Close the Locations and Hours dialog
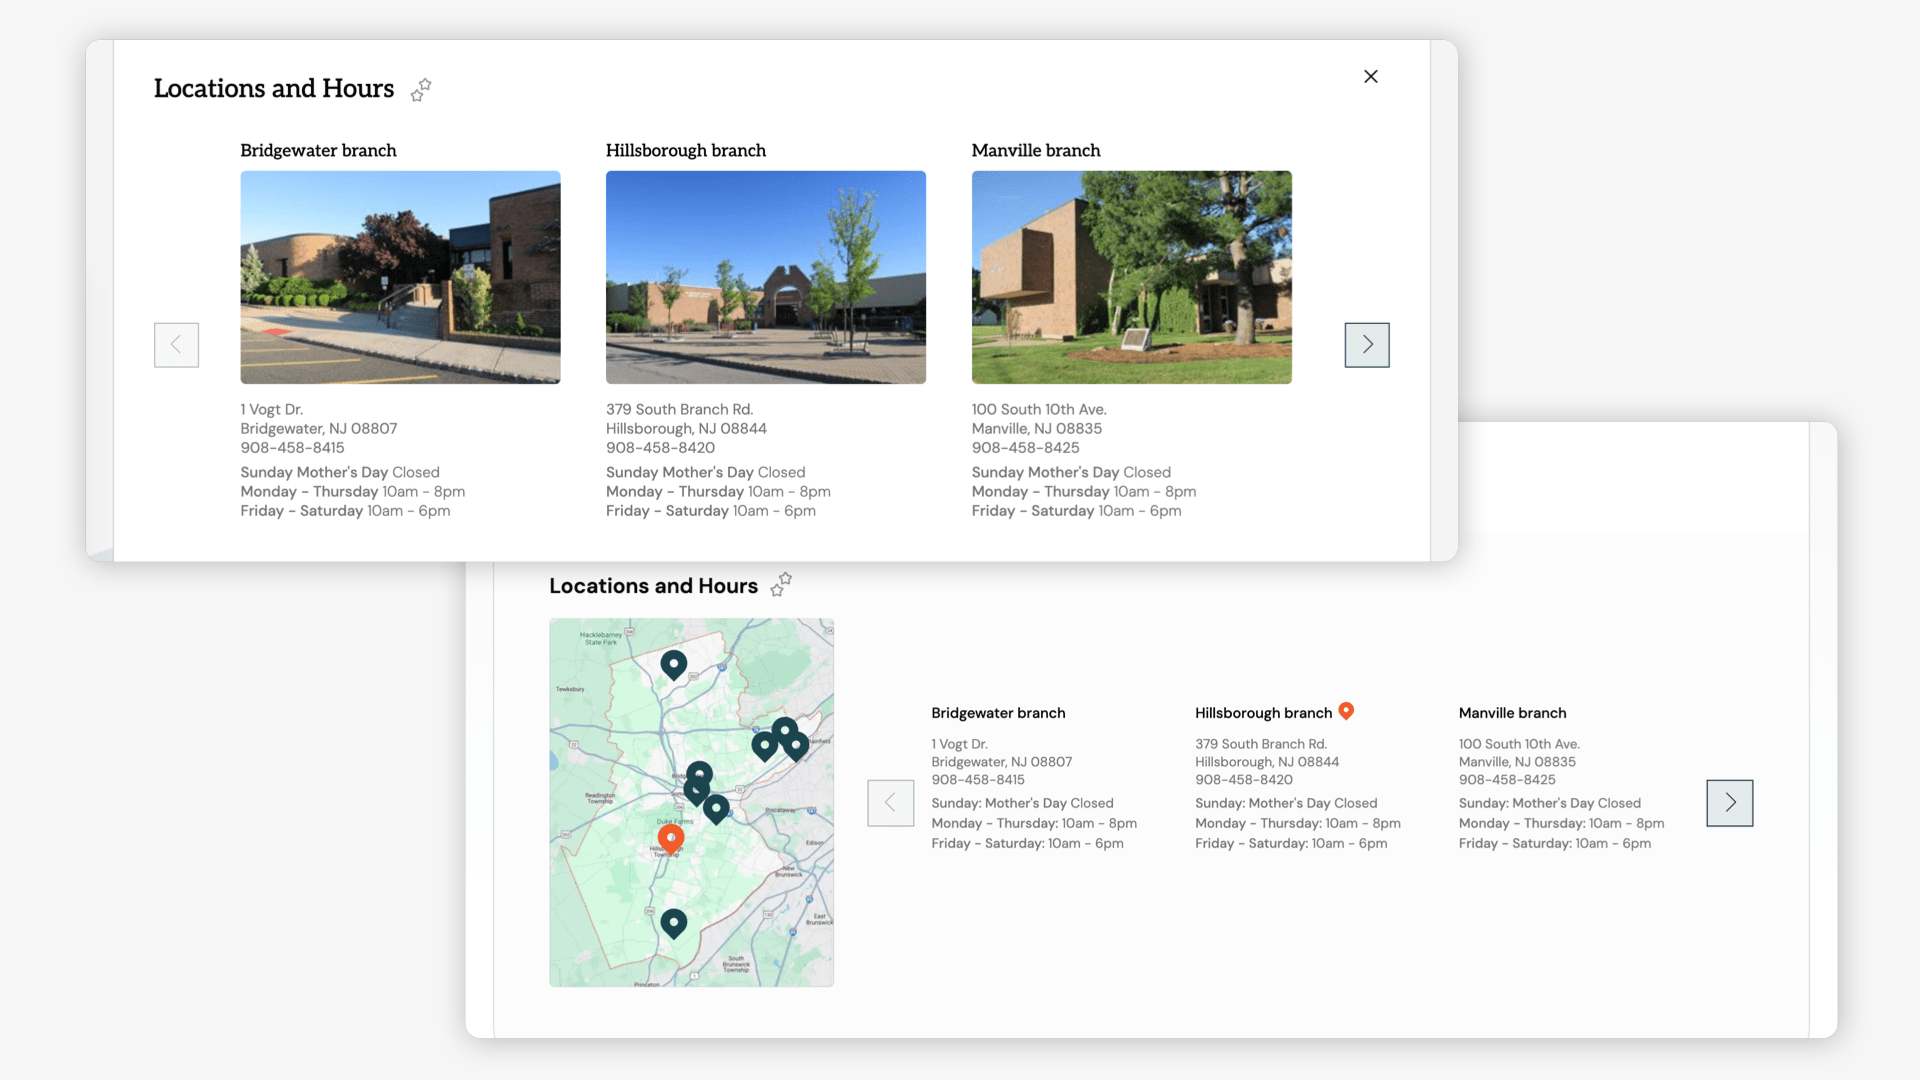 point(1371,77)
